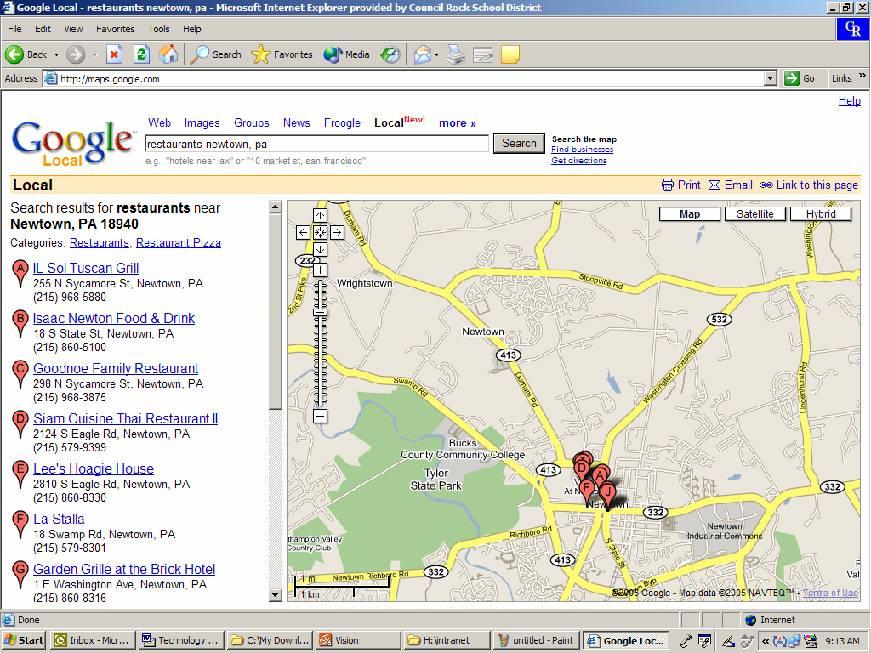Switch to untitled - Paint taskbar button

tap(537, 641)
